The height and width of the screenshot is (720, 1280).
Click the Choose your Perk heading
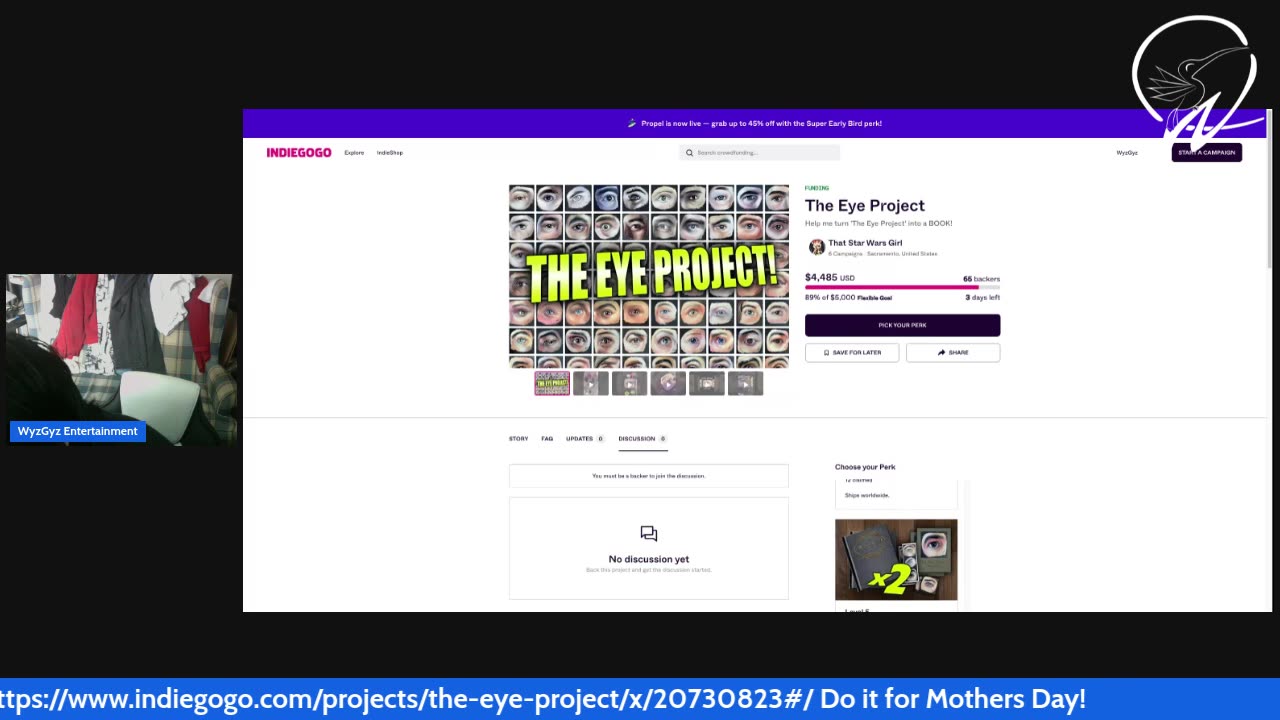[x=865, y=467]
